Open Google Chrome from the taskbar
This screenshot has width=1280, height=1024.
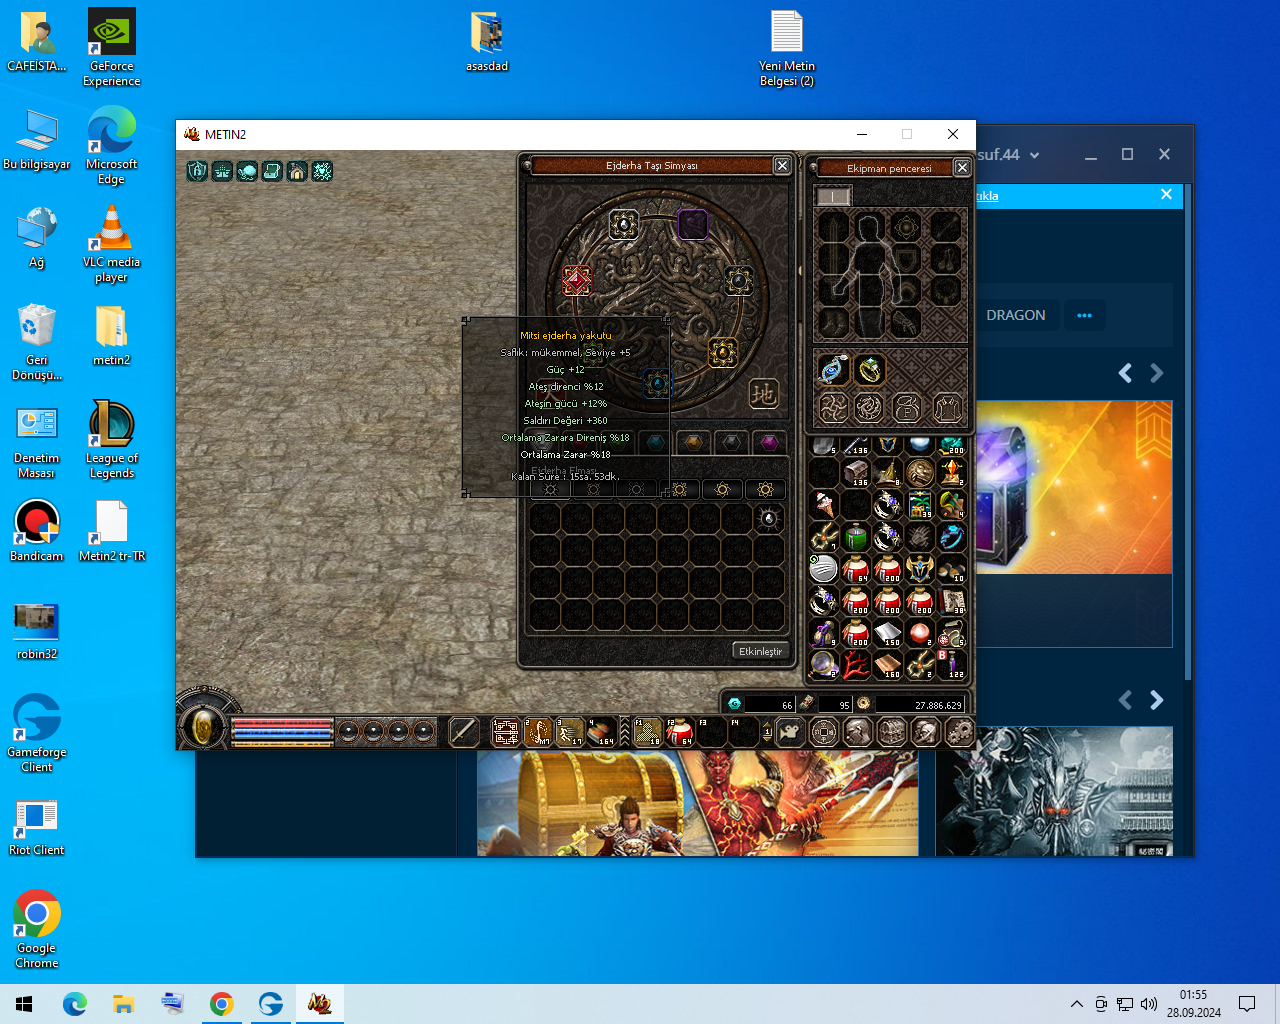222,1004
